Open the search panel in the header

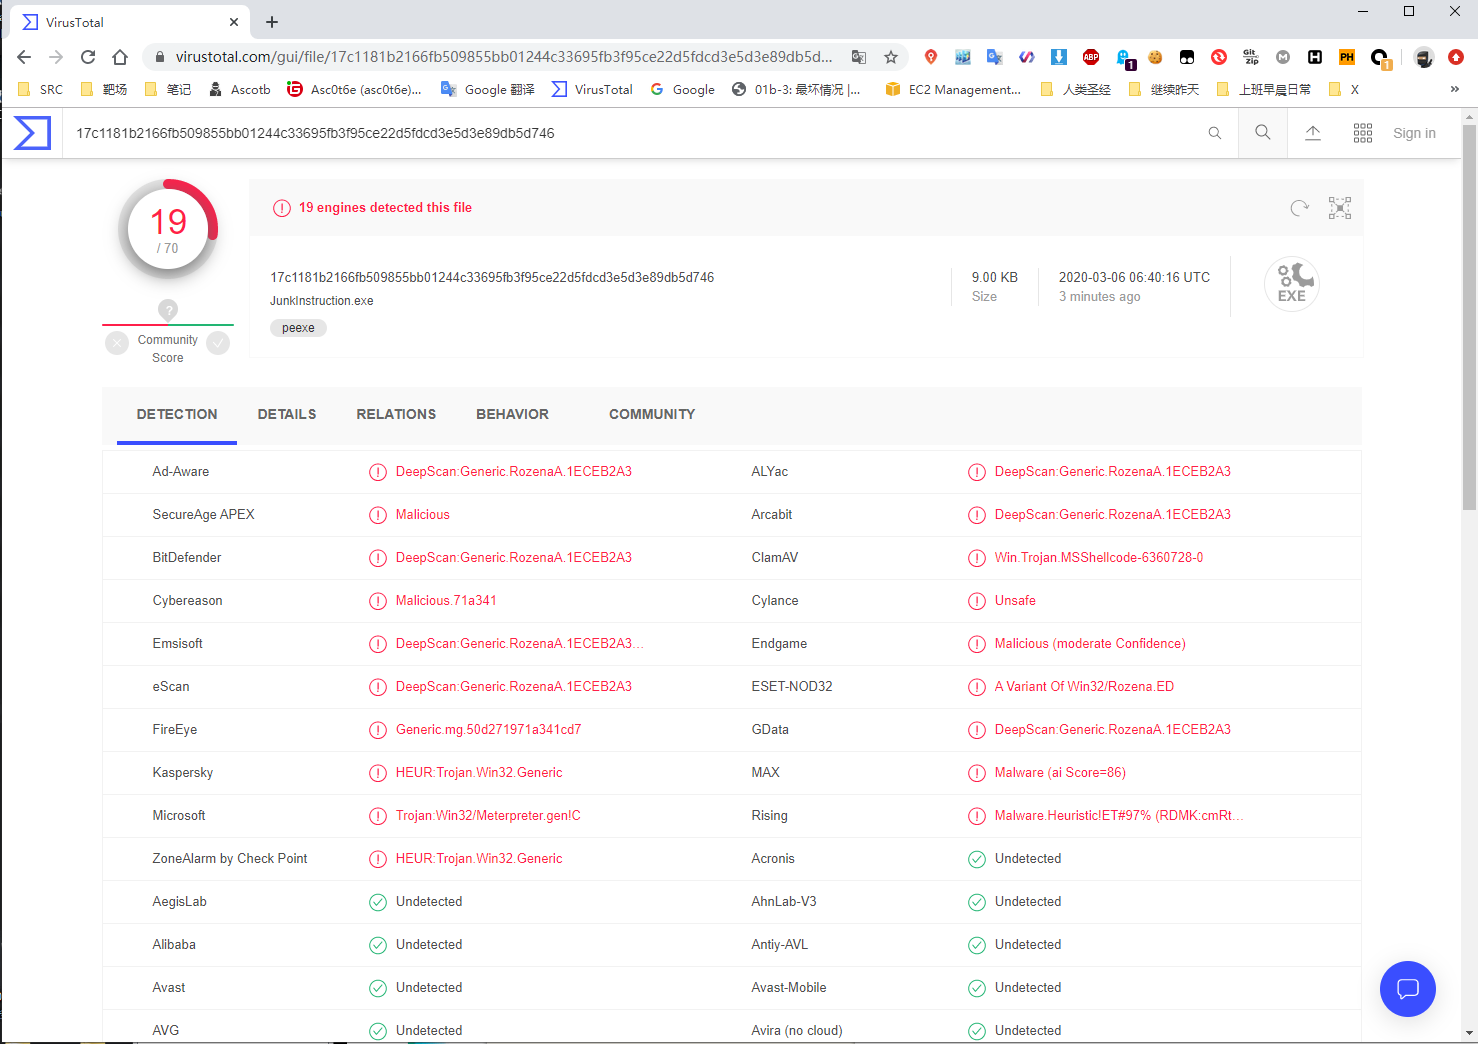point(1263,133)
